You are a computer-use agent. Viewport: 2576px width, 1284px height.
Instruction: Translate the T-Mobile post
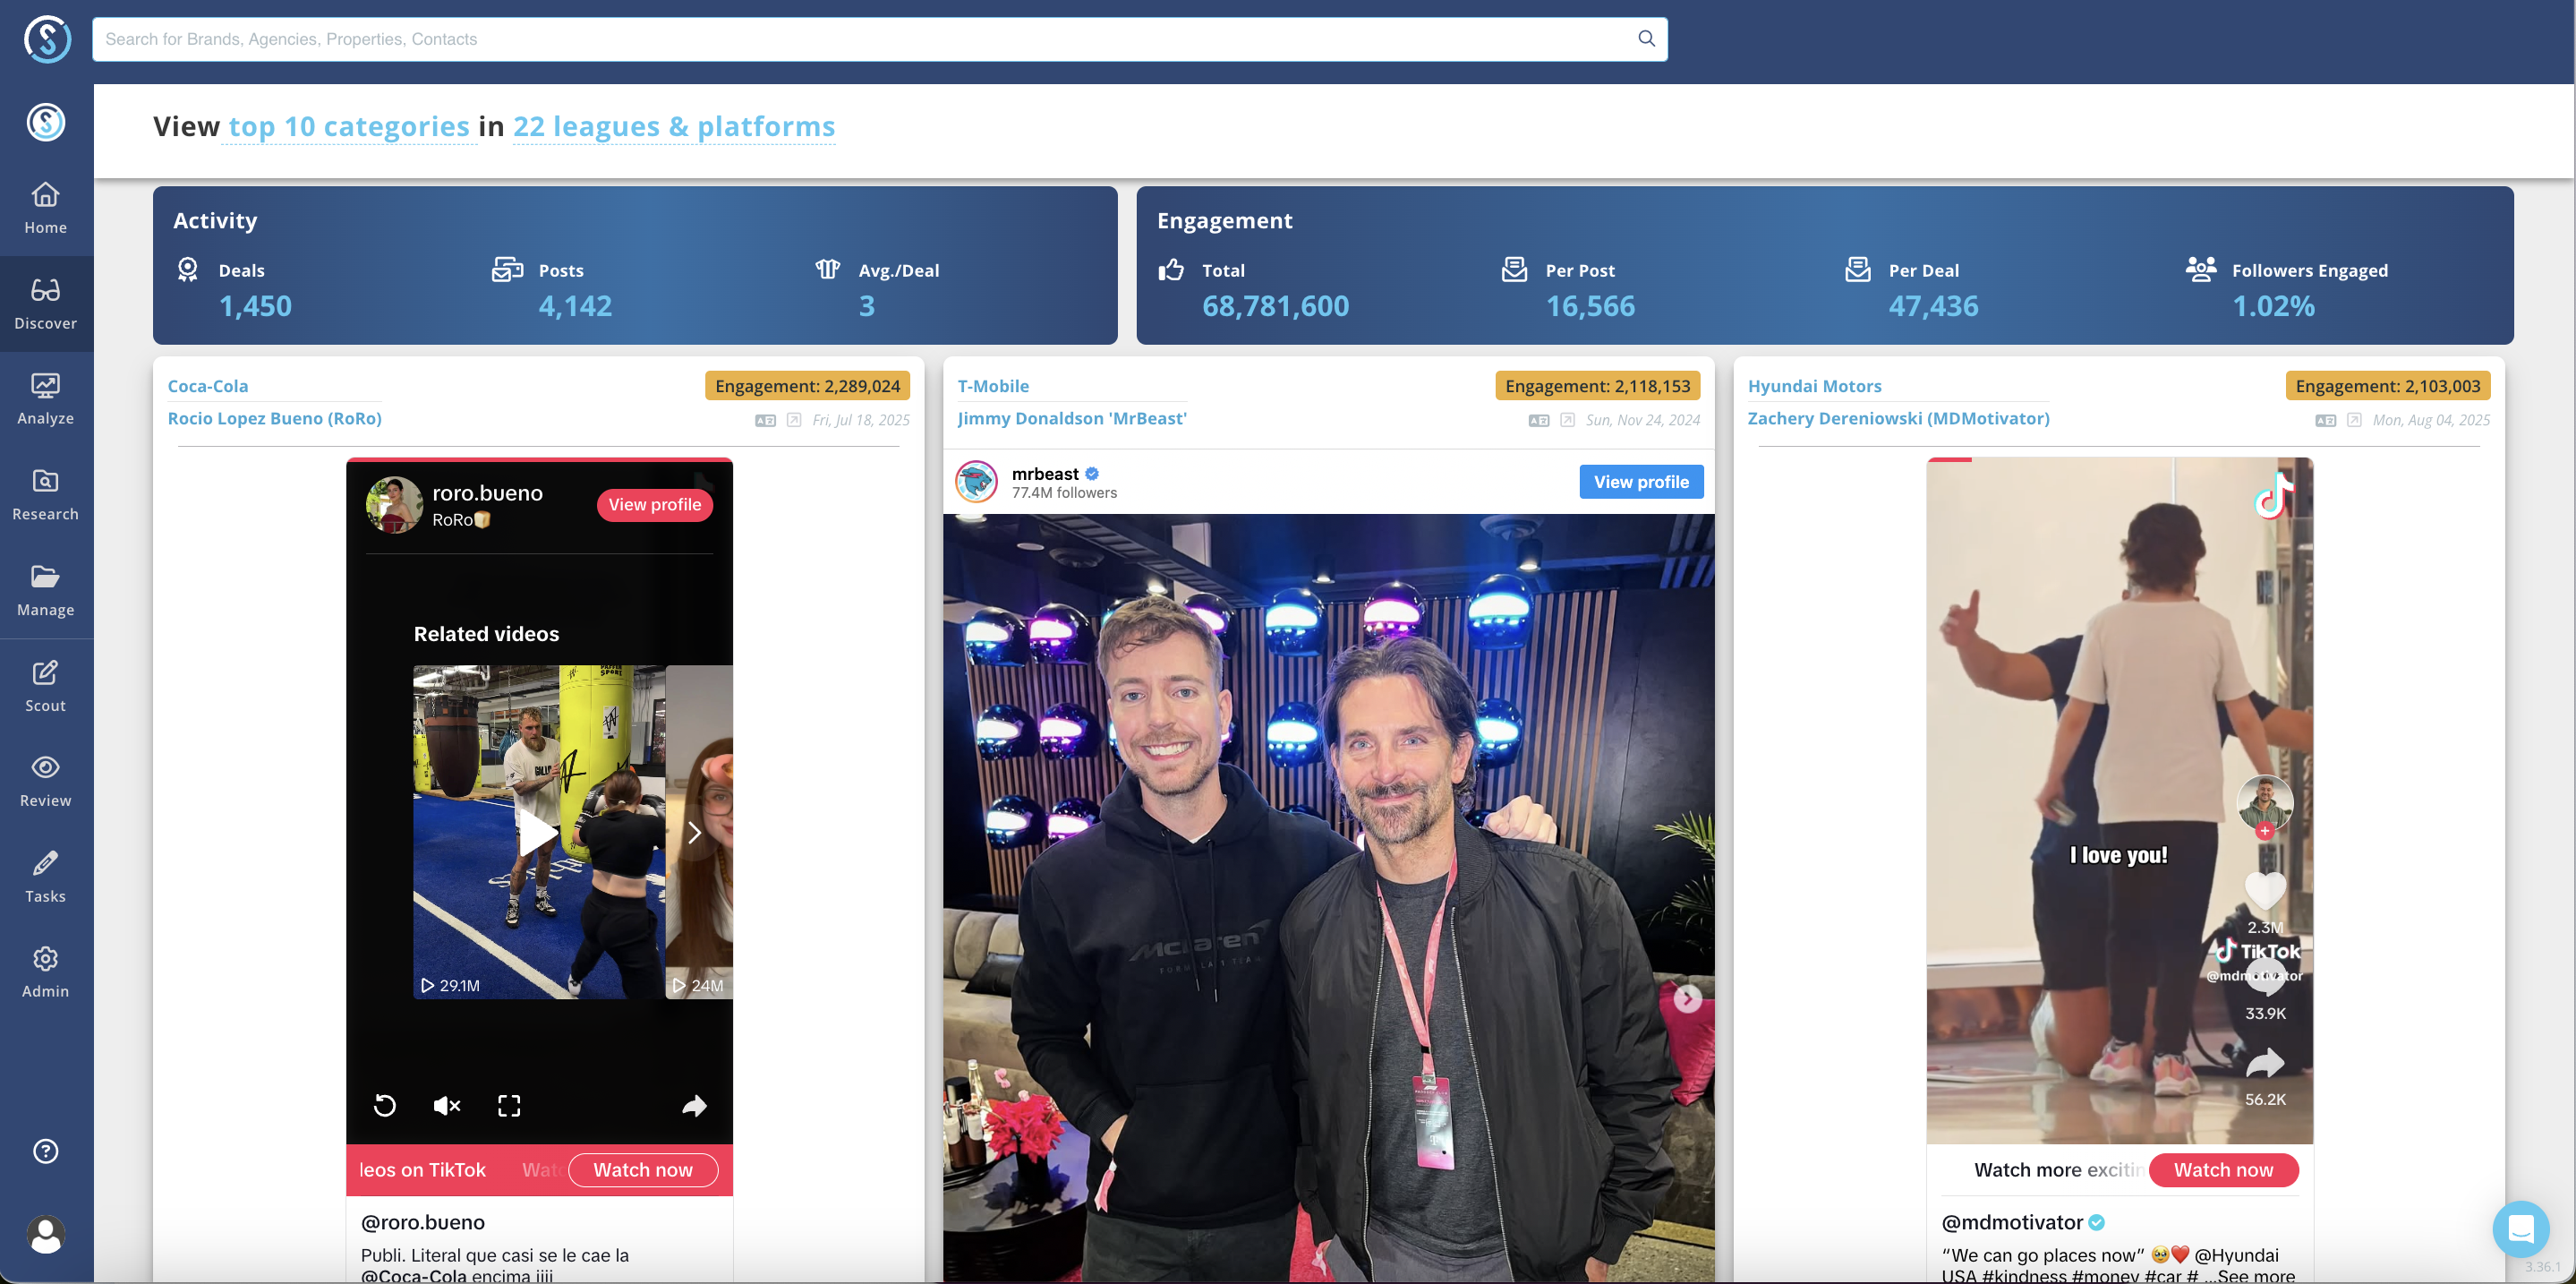click(x=1539, y=421)
